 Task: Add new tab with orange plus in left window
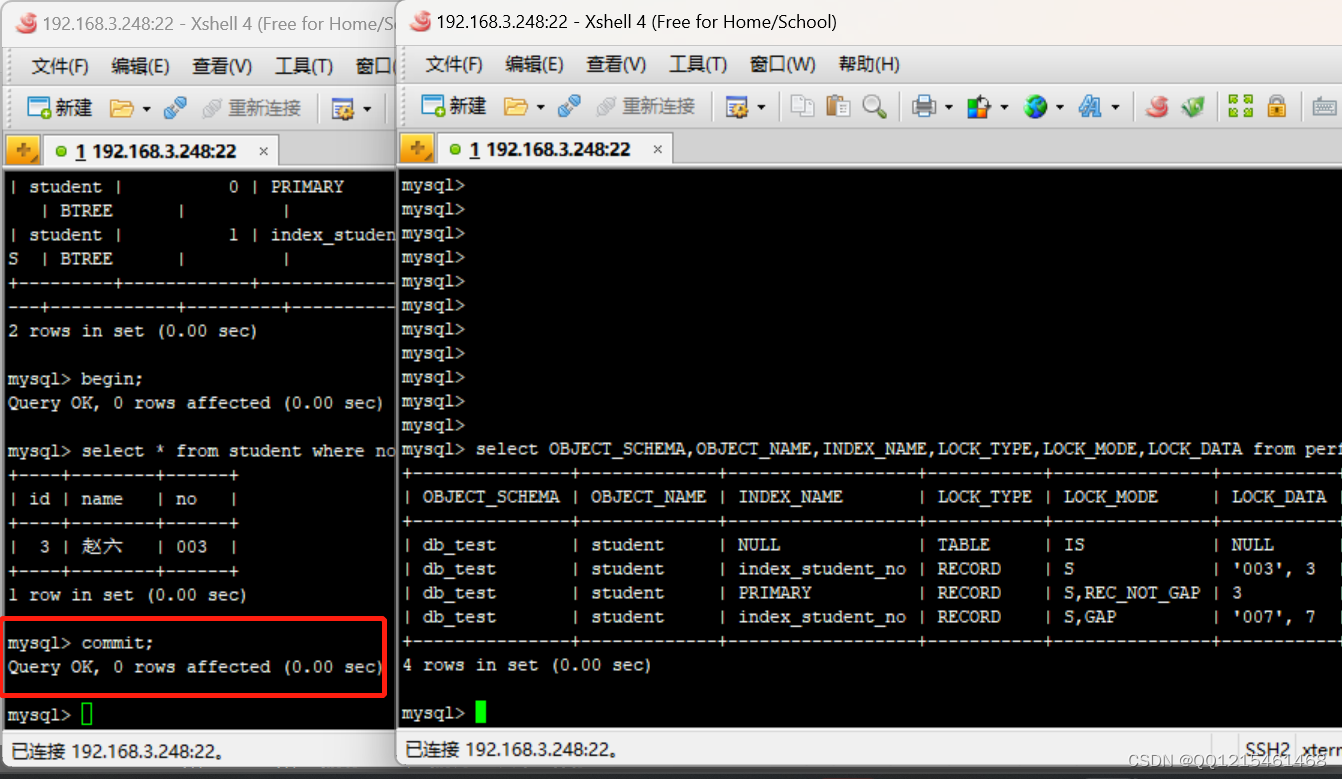(22, 152)
